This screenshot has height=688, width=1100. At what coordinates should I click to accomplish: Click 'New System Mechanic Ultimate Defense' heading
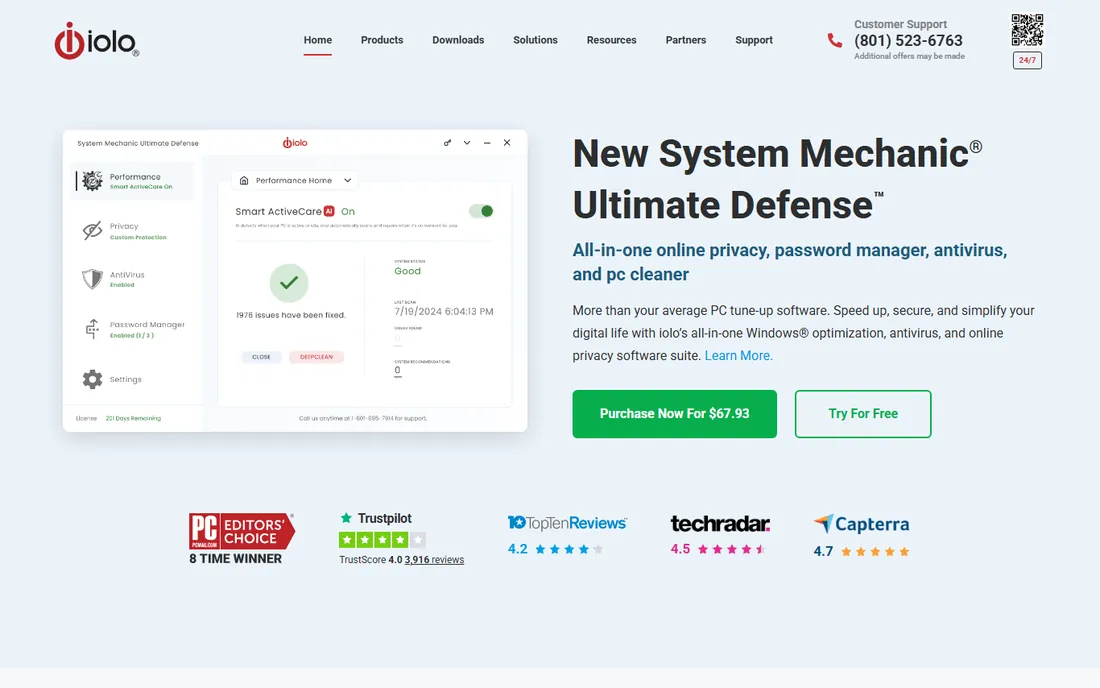[777, 179]
